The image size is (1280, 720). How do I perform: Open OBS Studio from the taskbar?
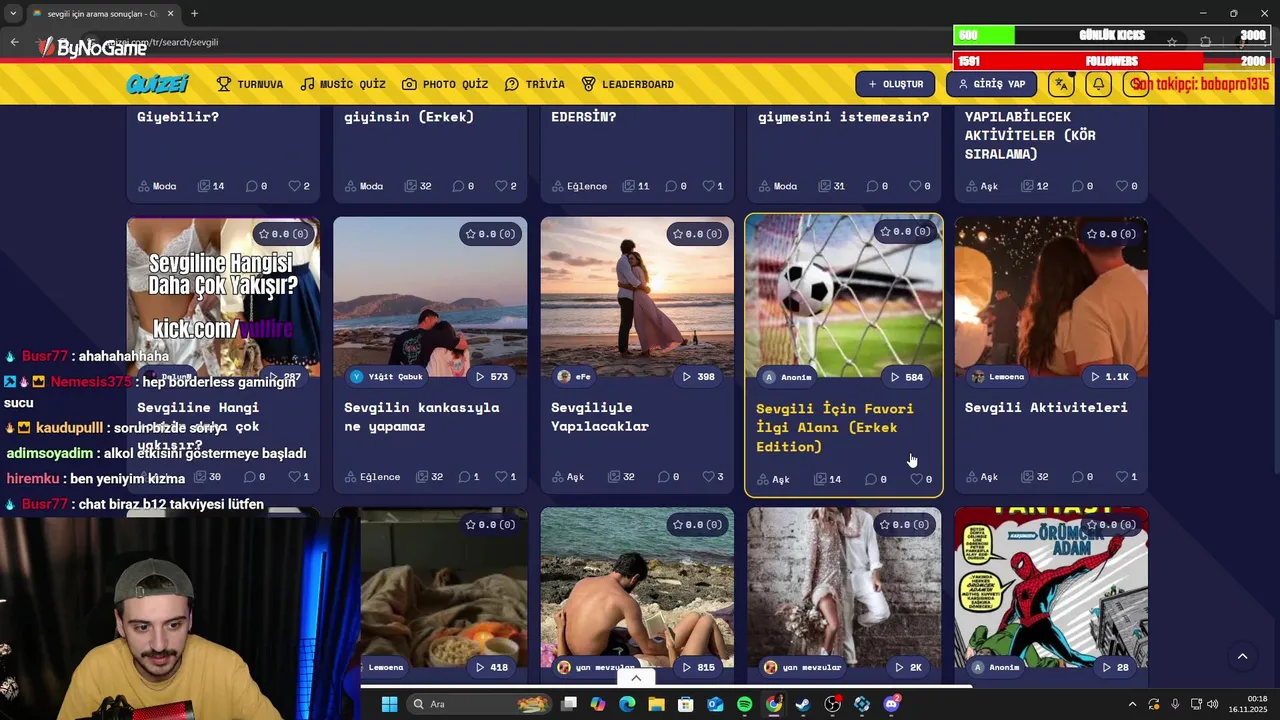(x=832, y=704)
